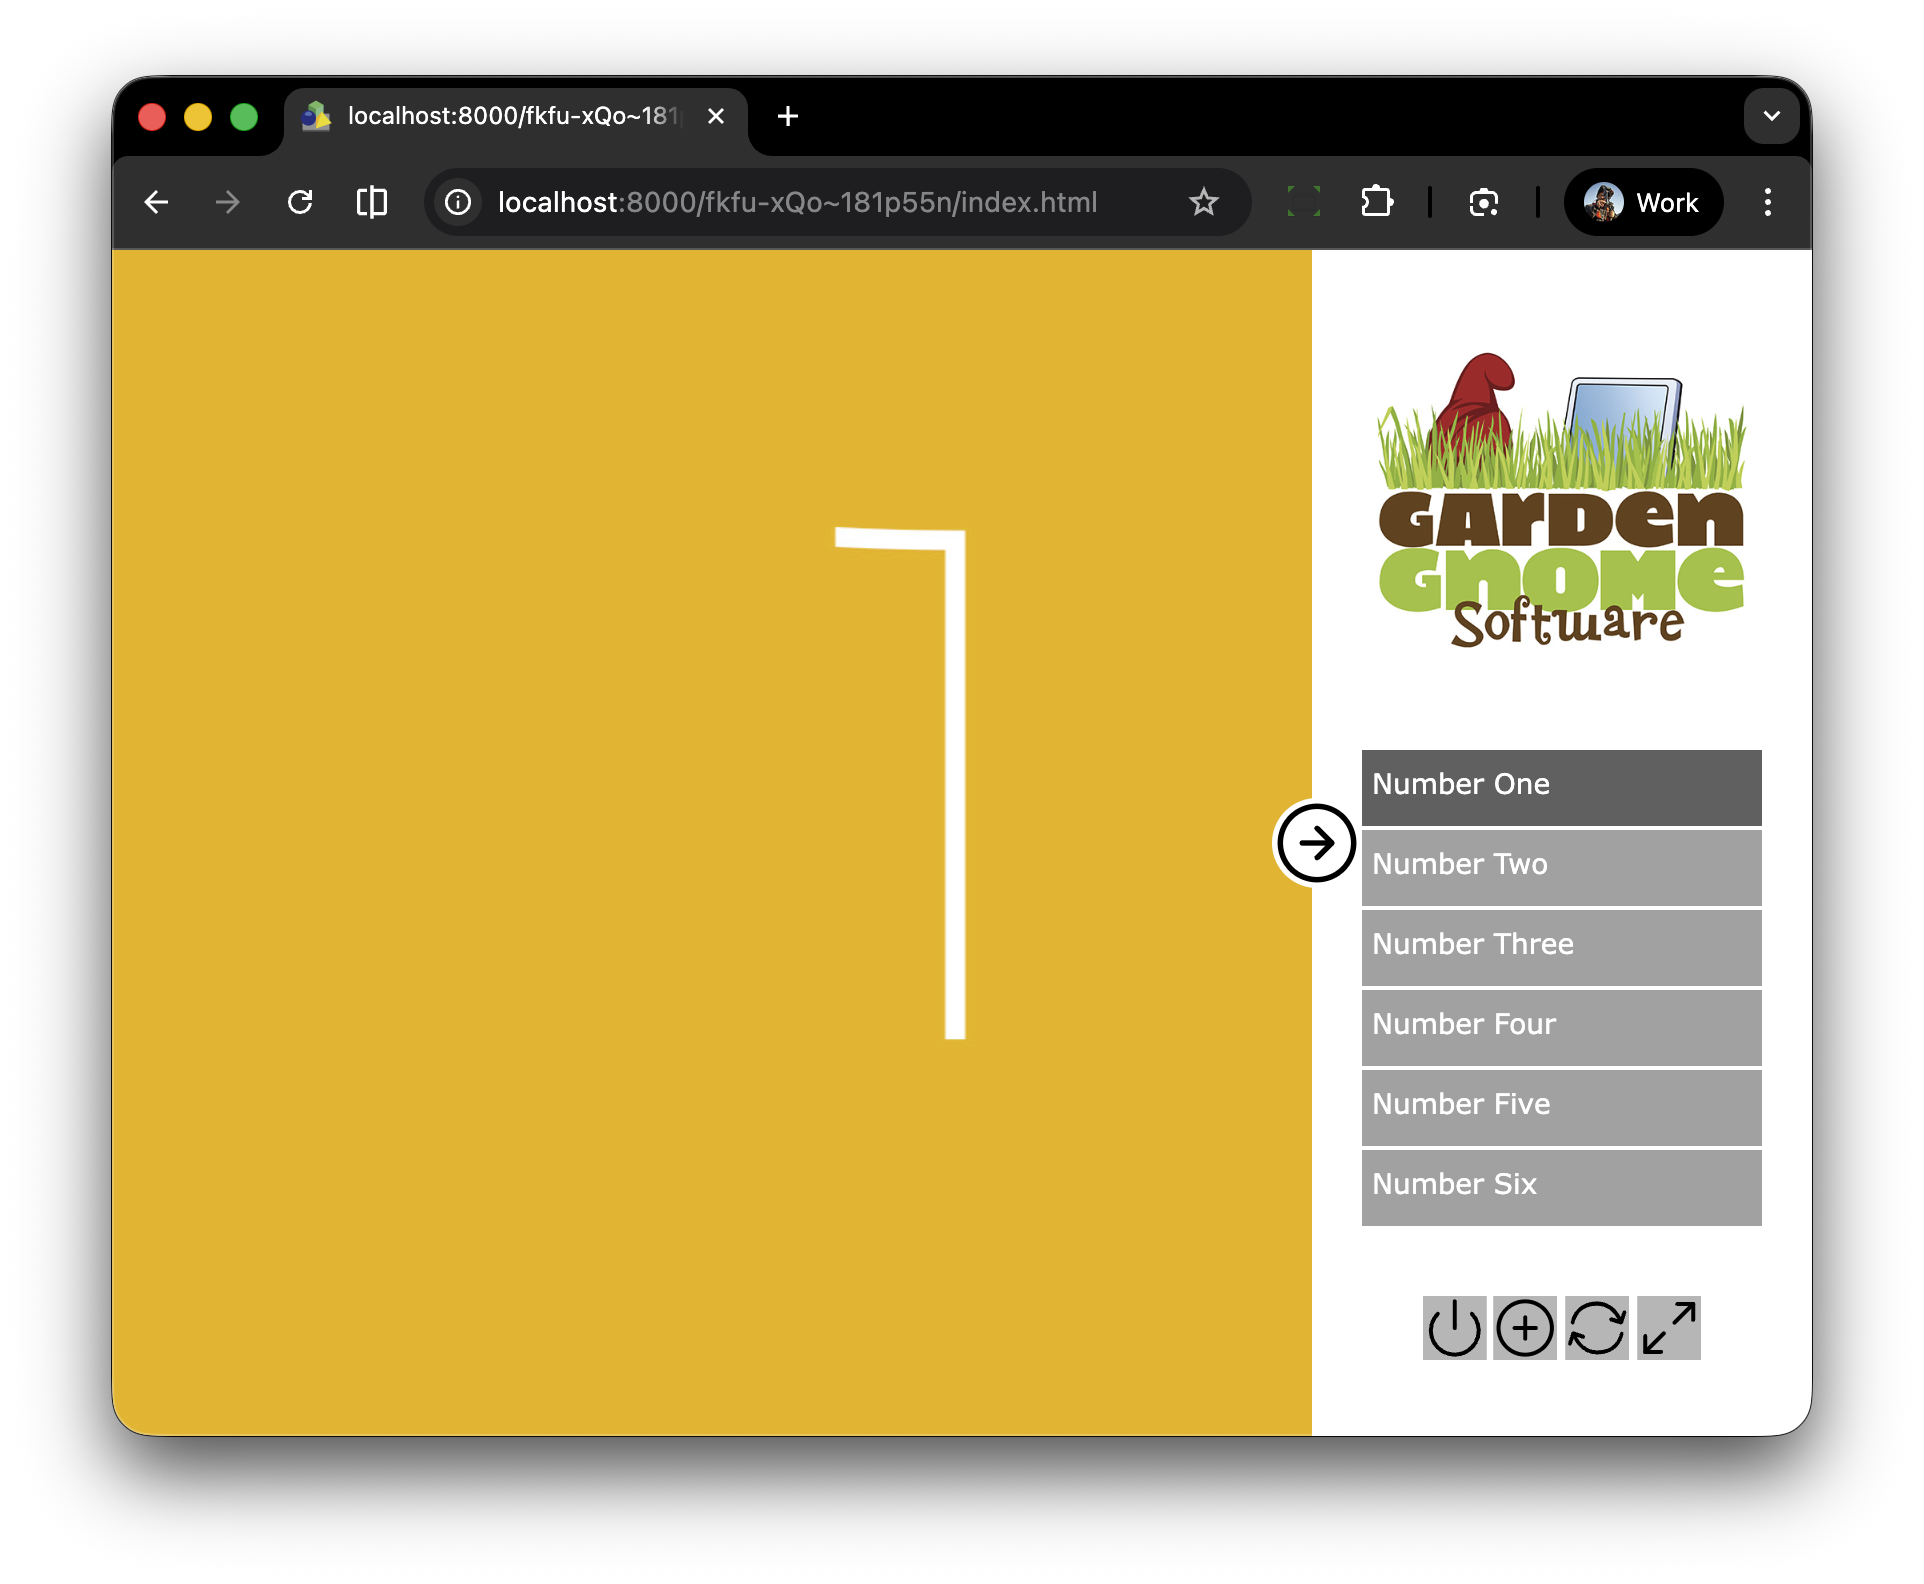The image size is (1924, 1584).
Task: Expand the browser tab overview chevron
Action: (x=1771, y=116)
